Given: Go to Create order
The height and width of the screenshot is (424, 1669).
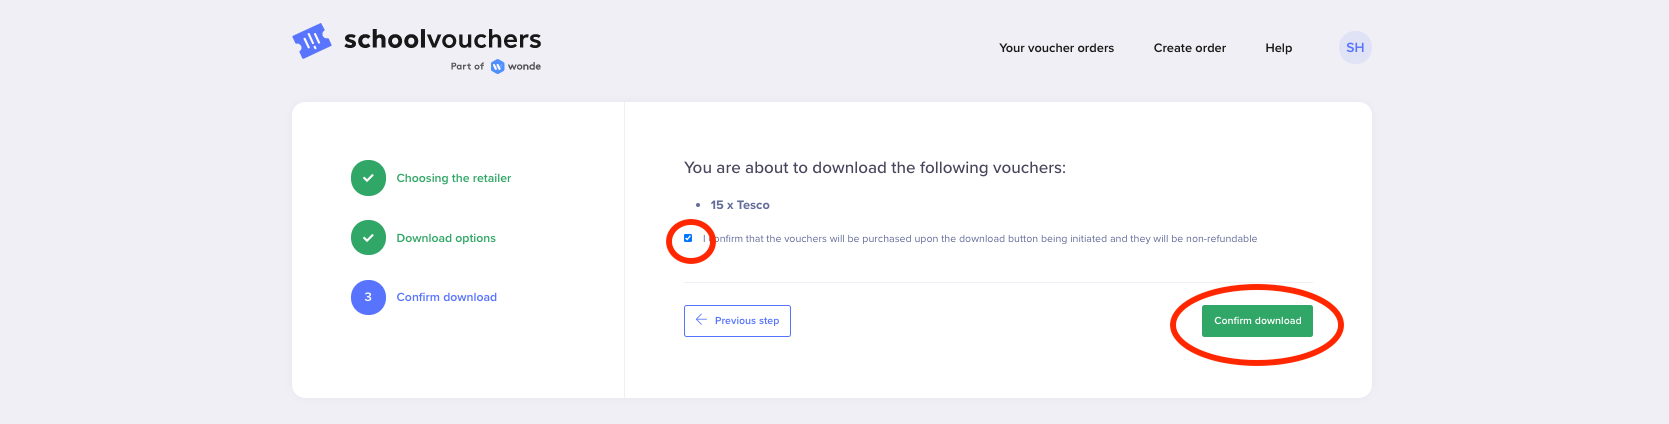Looking at the screenshot, I should [x=1189, y=48].
